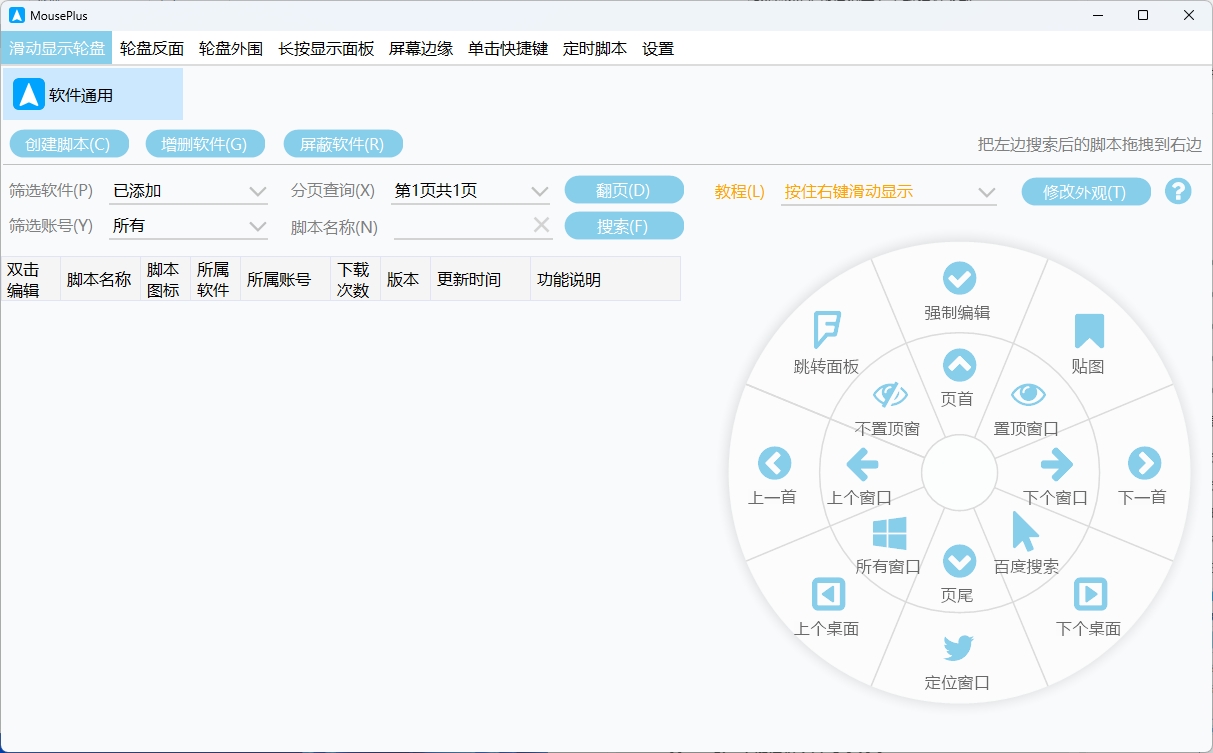1213x753 pixels.
Task: Click the 创建脚本 create script button
Action: [69, 143]
